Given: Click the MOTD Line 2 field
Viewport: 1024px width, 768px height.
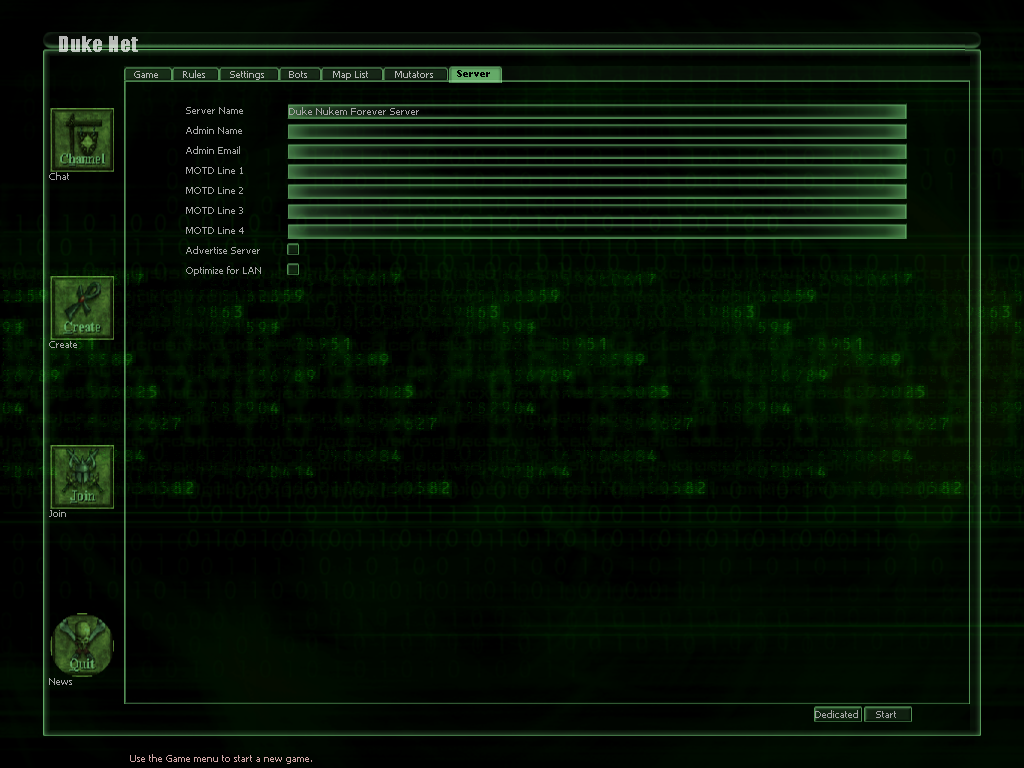Looking at the screenshot, I should tap(597, 191).
